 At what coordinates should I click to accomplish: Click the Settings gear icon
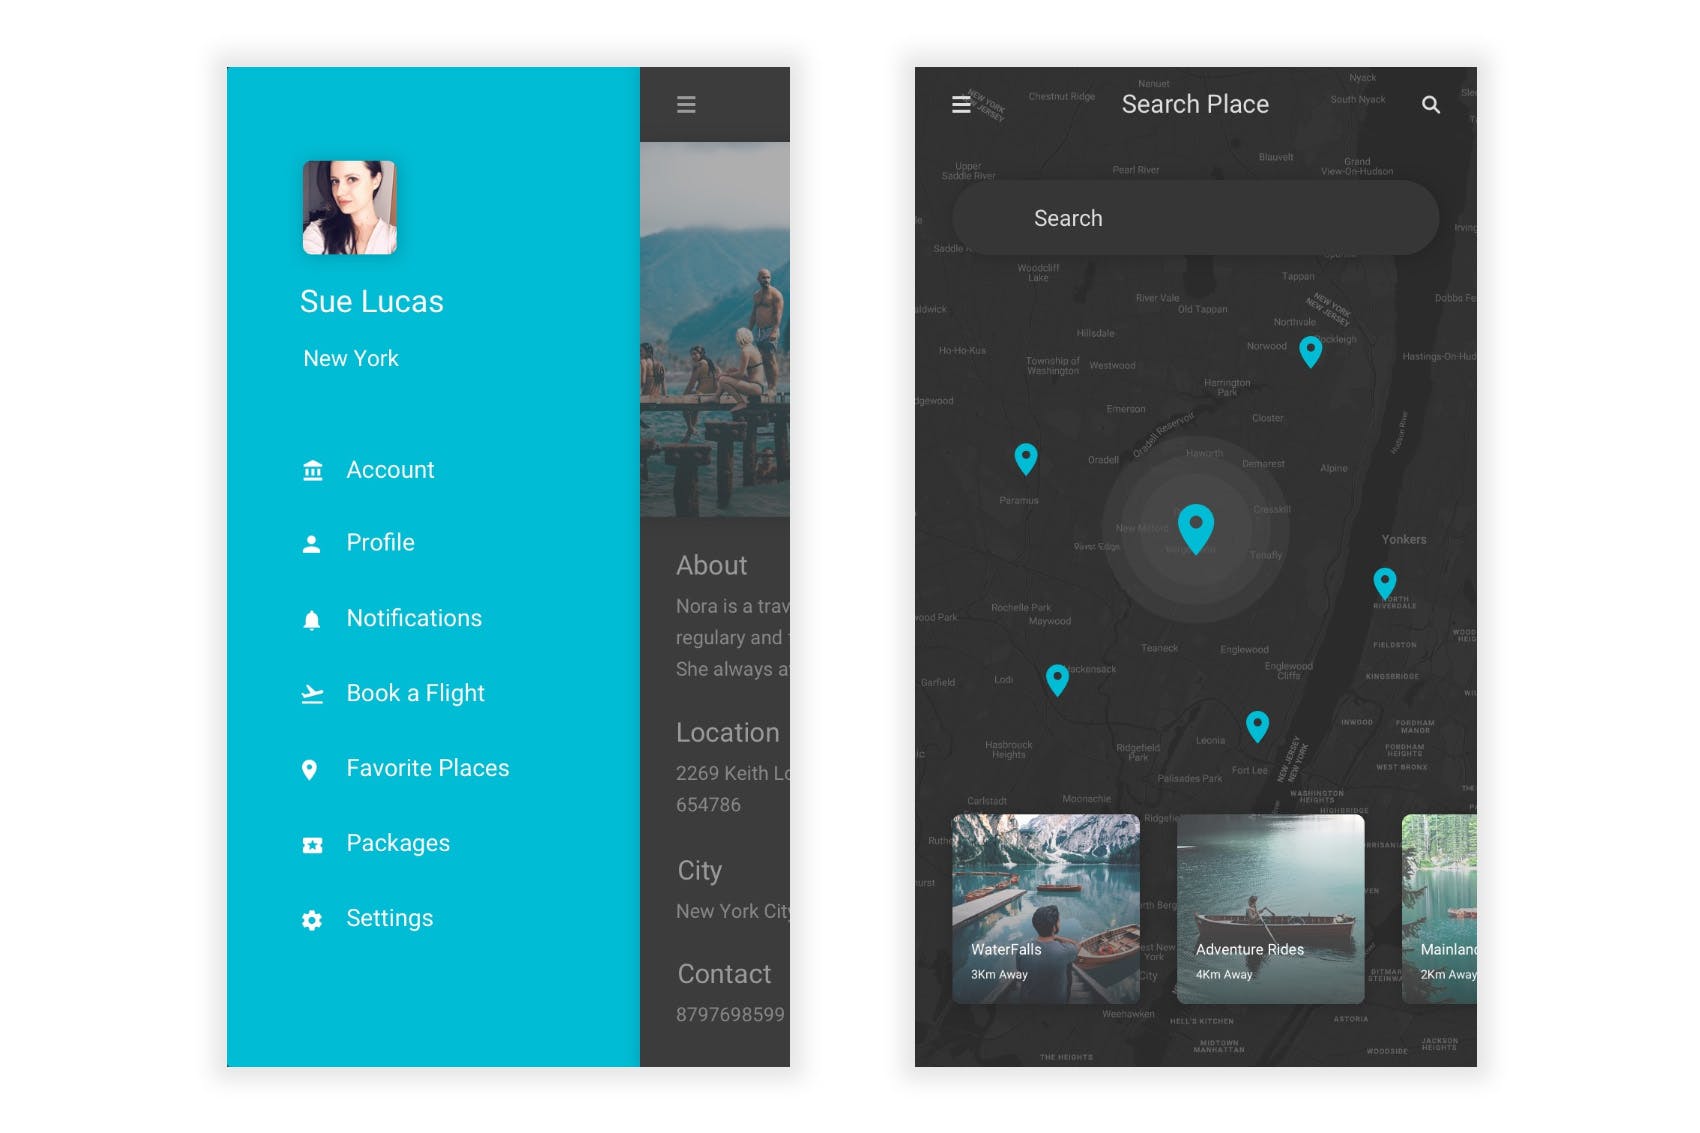click(312, 918)
